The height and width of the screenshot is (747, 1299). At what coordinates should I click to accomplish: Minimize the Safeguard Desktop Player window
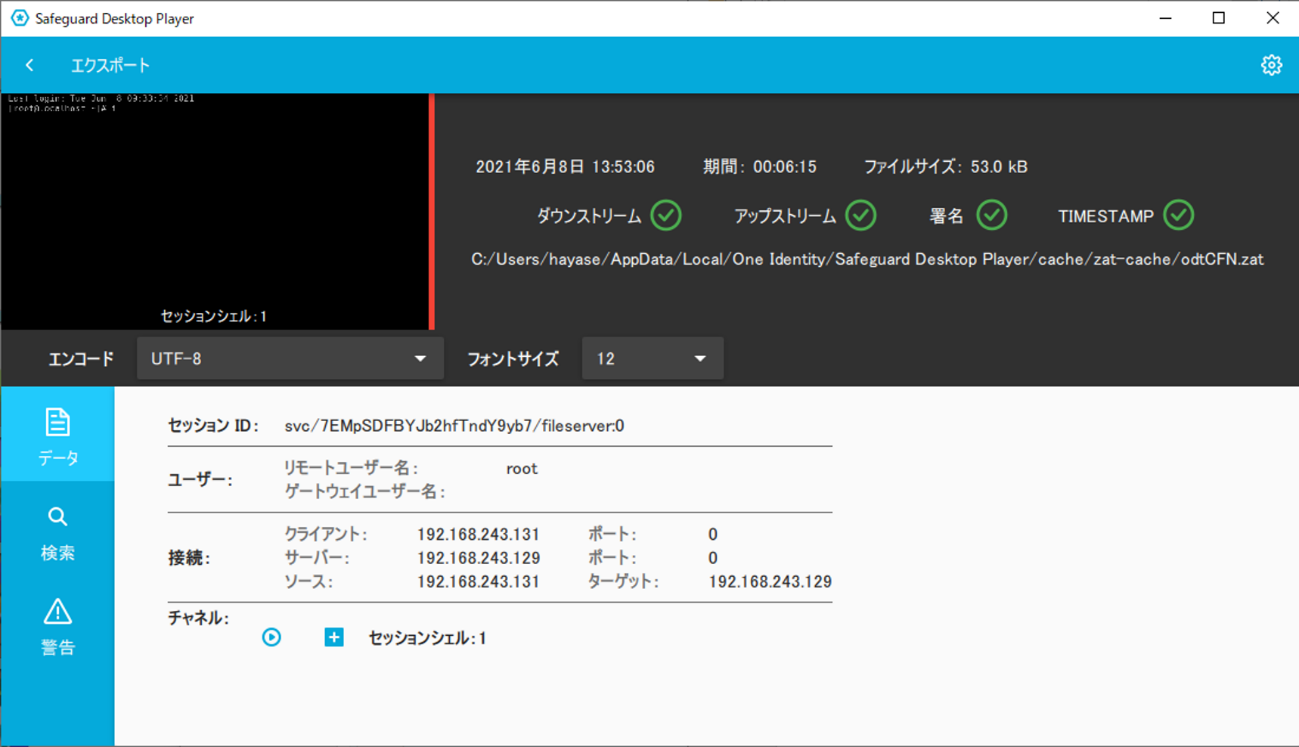[x=1165, y=18]
